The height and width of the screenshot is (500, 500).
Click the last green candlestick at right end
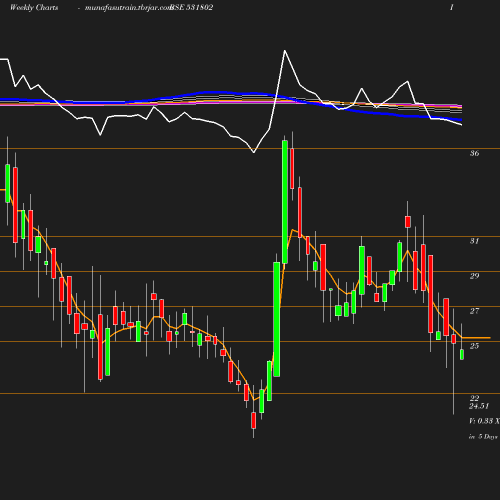coord(462,354)
